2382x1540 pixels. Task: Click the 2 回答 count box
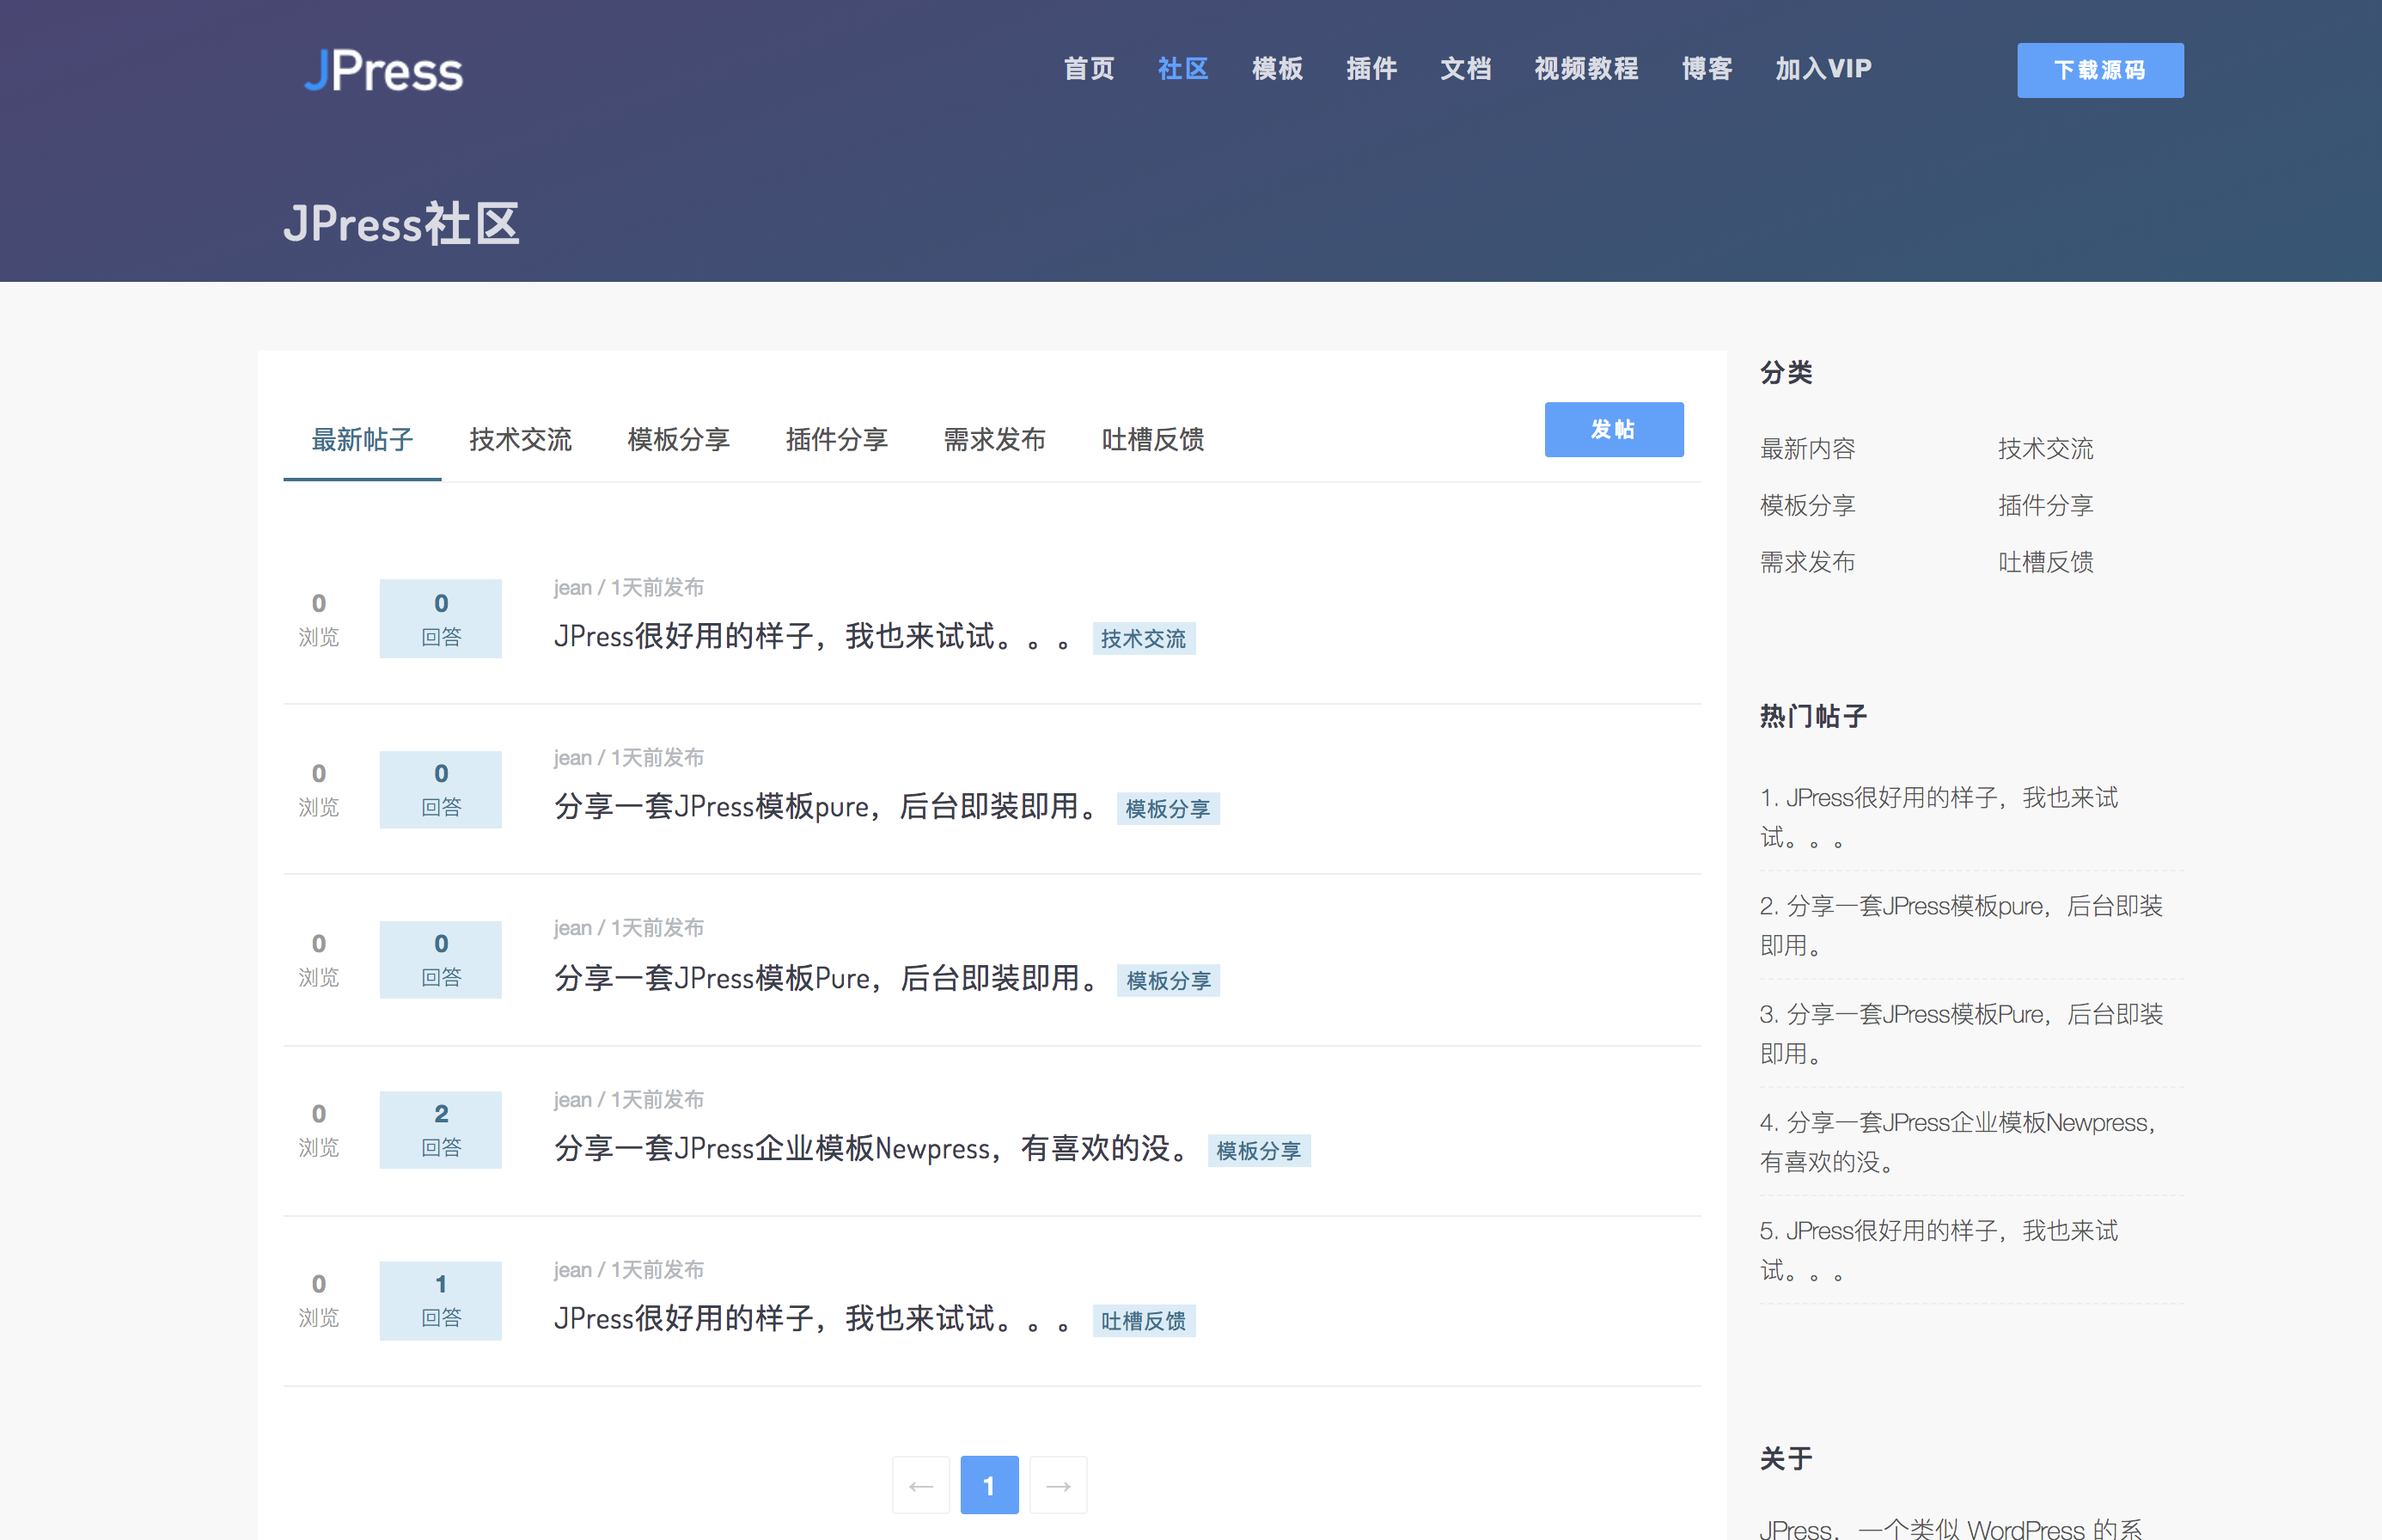pyautogui.click(x=440, y=1130)
